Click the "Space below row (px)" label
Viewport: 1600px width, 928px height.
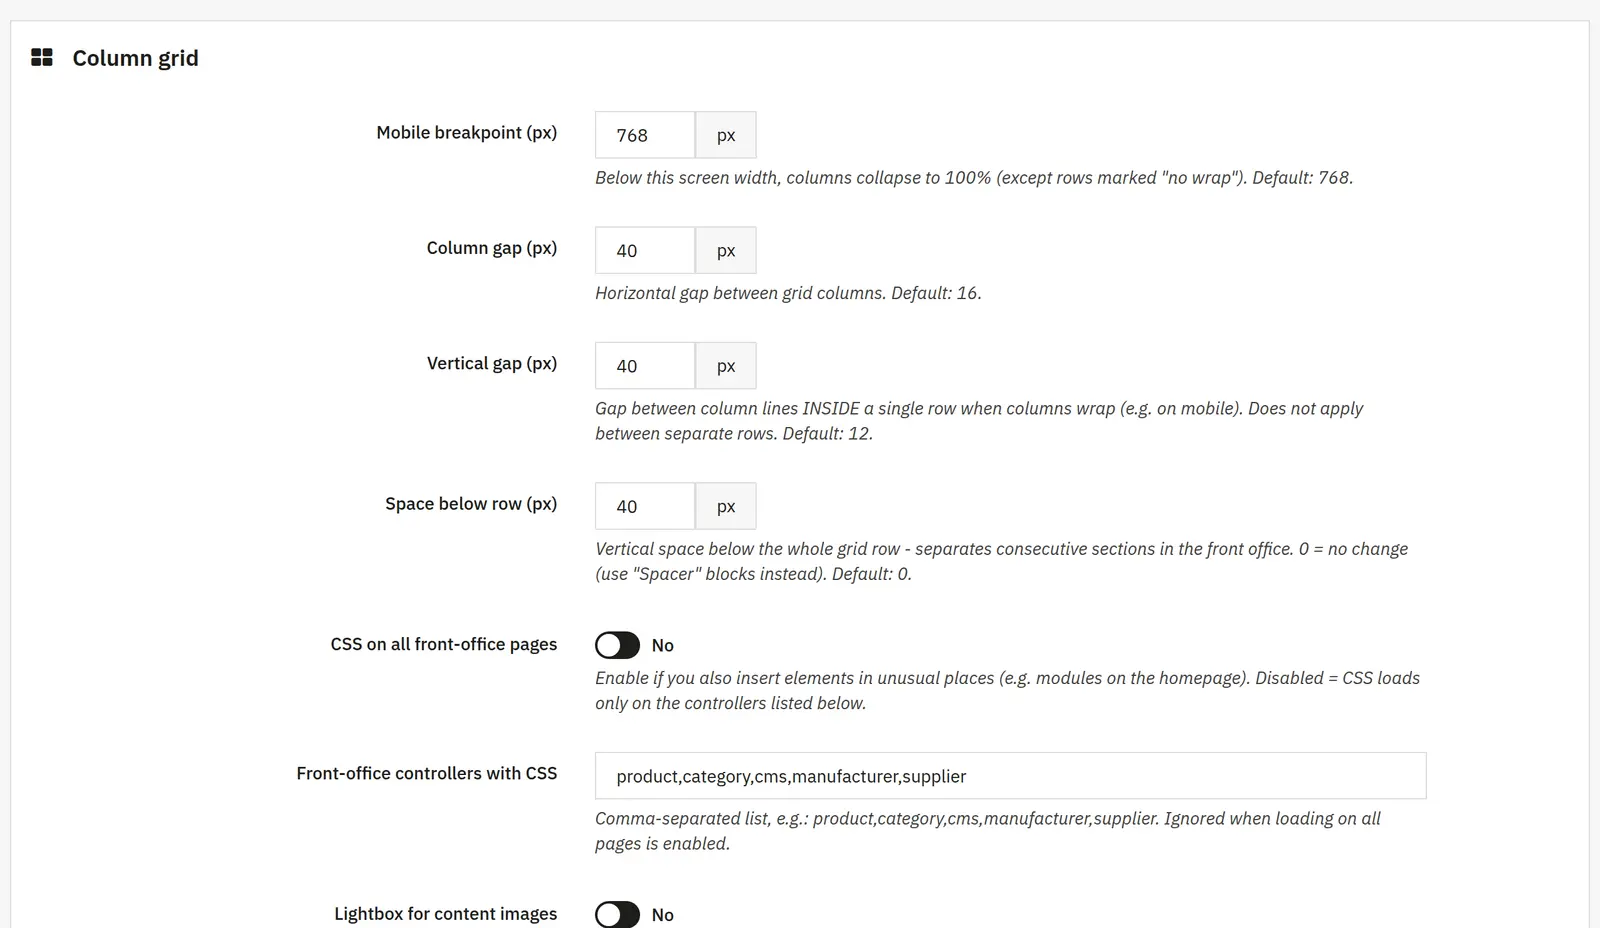(471, 504)
